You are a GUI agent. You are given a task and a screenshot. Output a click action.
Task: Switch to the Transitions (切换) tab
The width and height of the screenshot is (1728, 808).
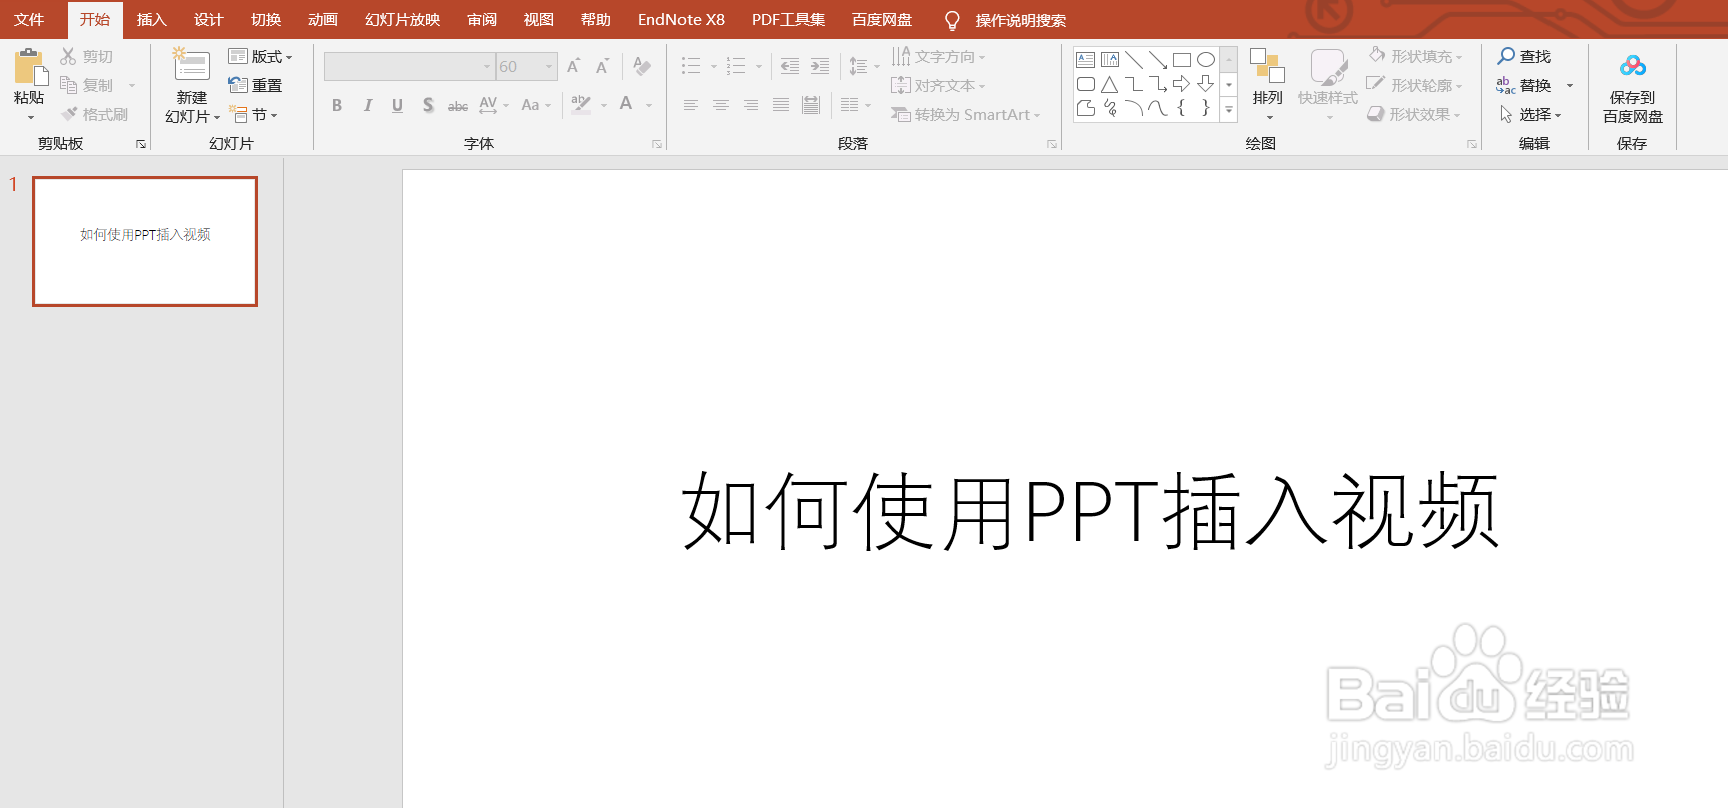point(266,20)
